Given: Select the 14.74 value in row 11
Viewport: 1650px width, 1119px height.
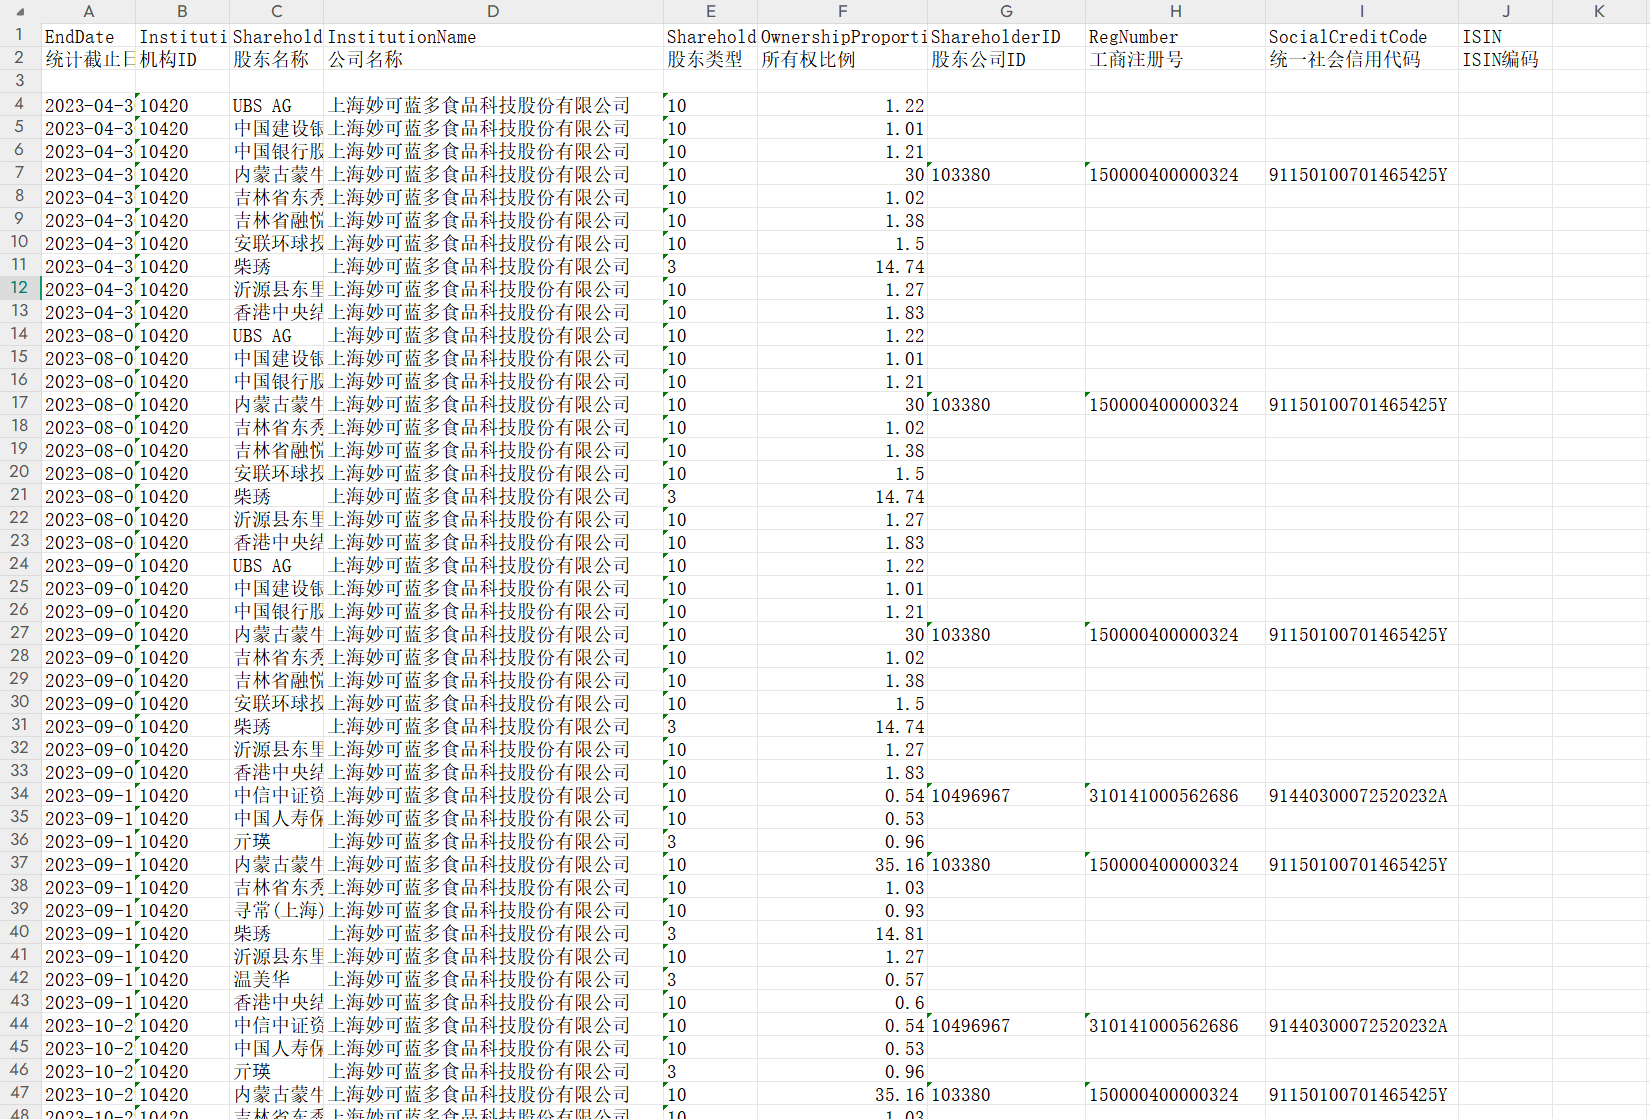Looking at the screenshot, I should pyautogui.click(x=842, y=267).
